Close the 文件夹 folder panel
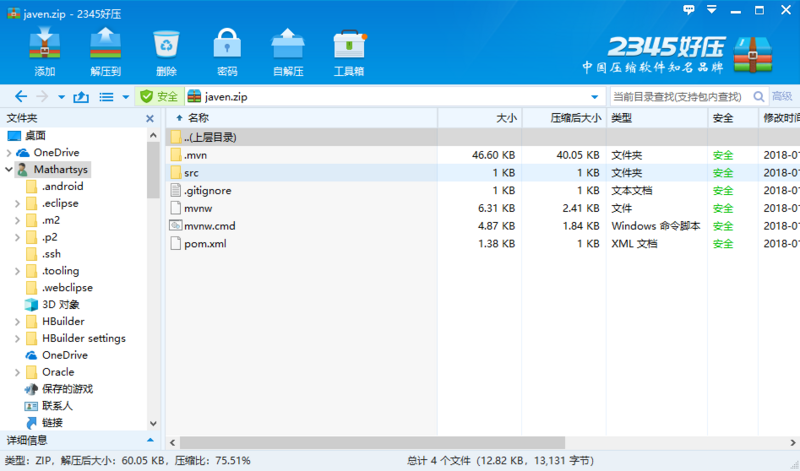The image size is (800, 471). pos(149,118)
